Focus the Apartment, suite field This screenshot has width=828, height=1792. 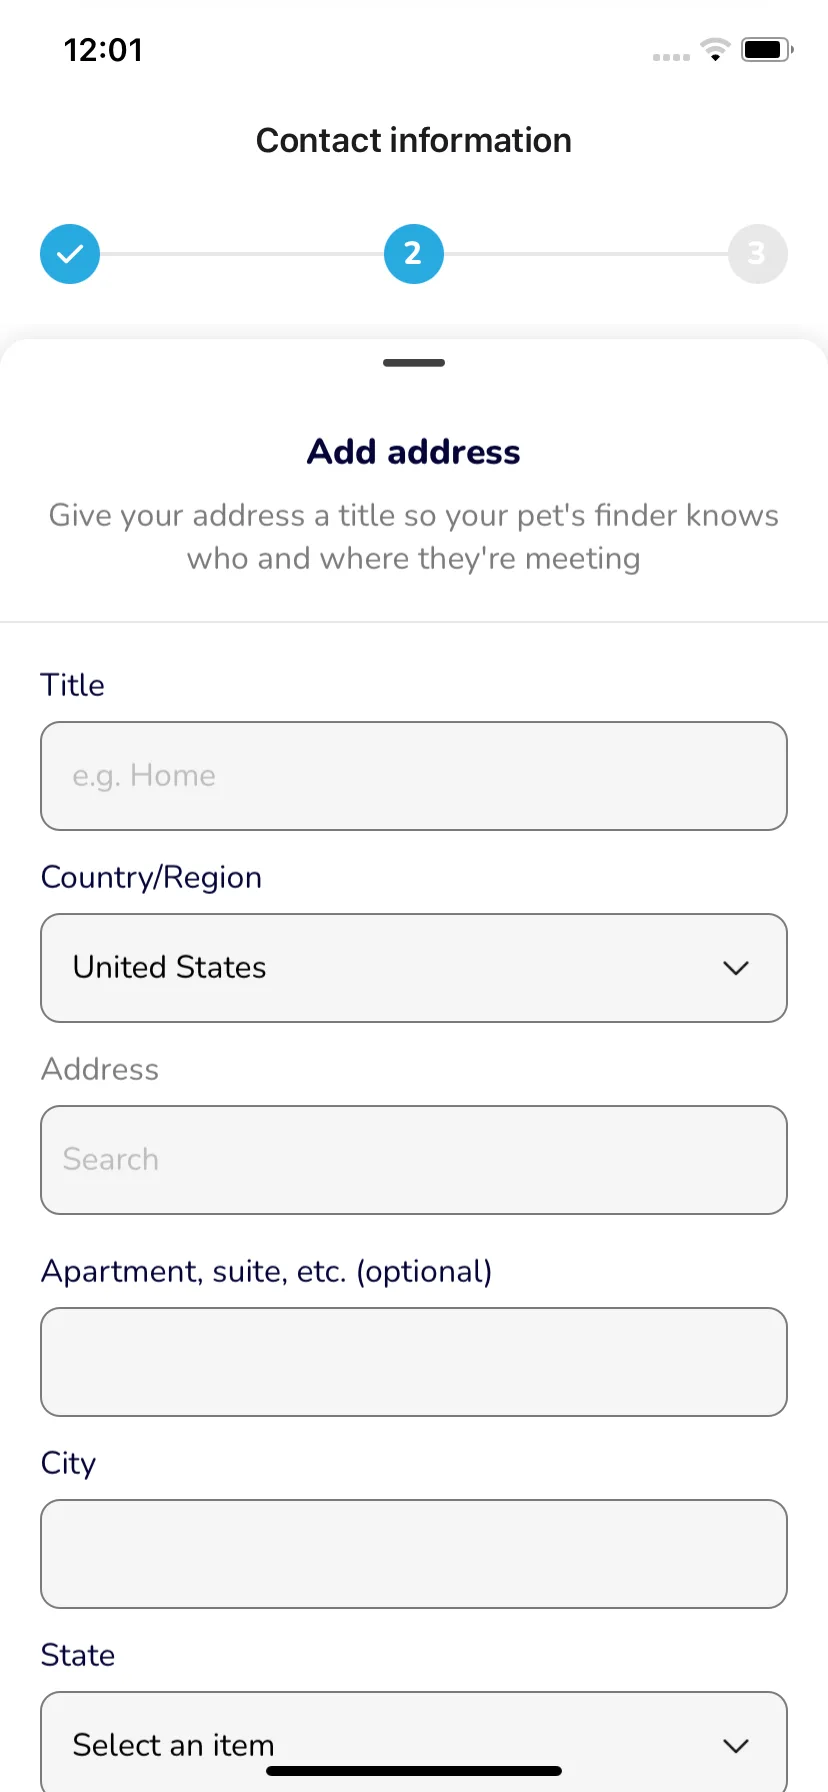click(x=414, y=1362)
